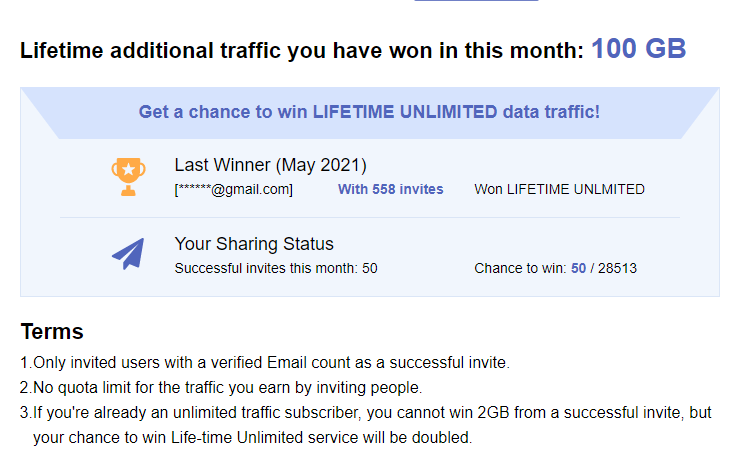The height and width of the screenshot is (467, 740).
Task: Click the blue underline at the top
Action: pos(476,1)
